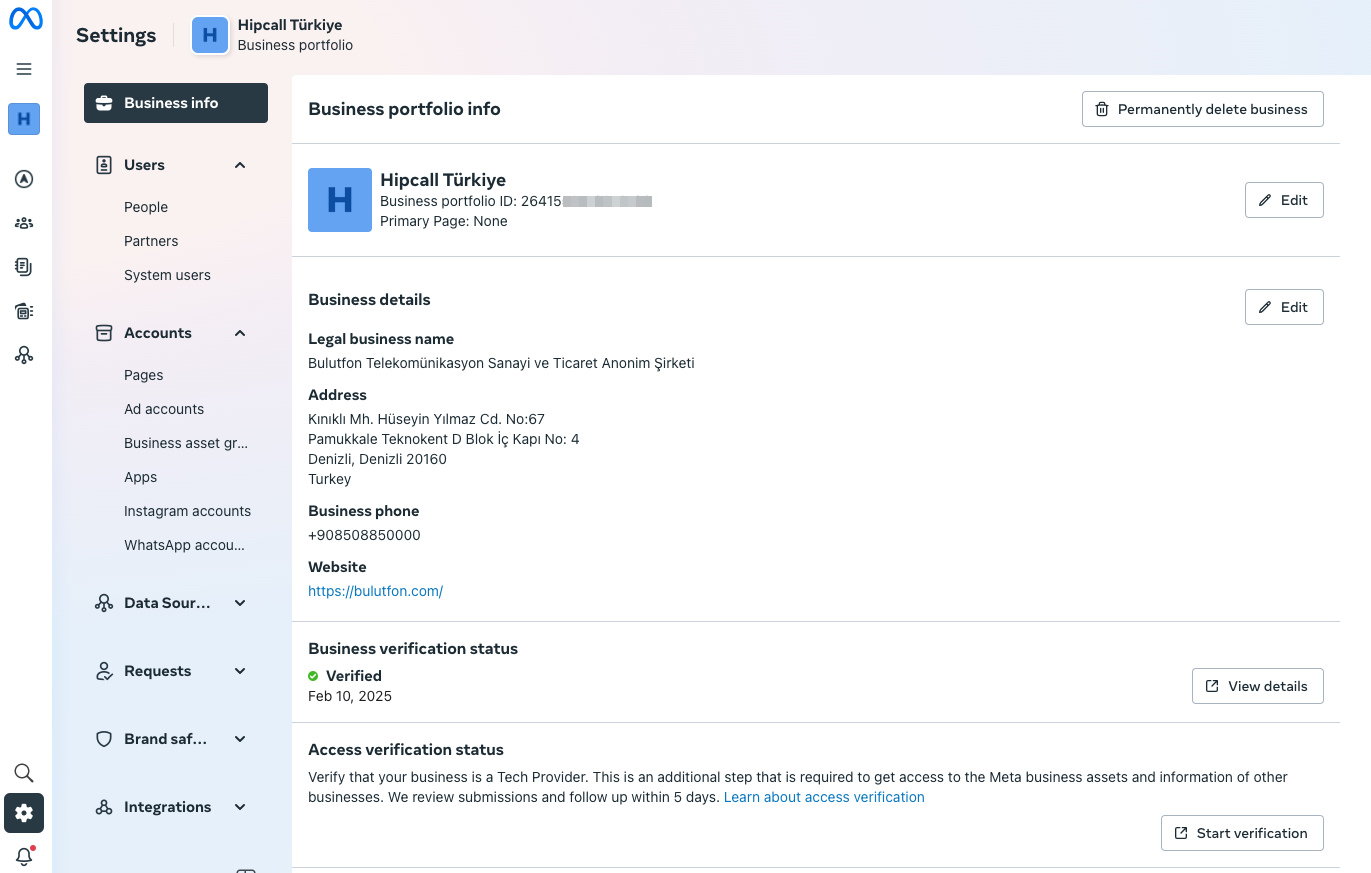Edit the Hipcall Türkiye portfolio info

pos(1284,200)
